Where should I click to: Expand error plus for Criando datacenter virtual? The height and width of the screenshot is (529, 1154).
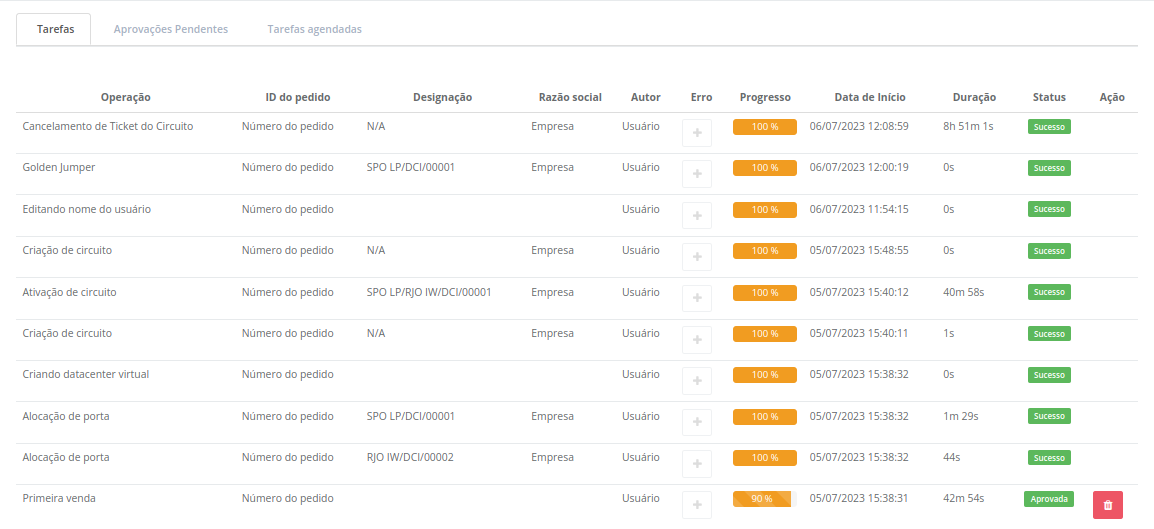[x=697, y=382]
